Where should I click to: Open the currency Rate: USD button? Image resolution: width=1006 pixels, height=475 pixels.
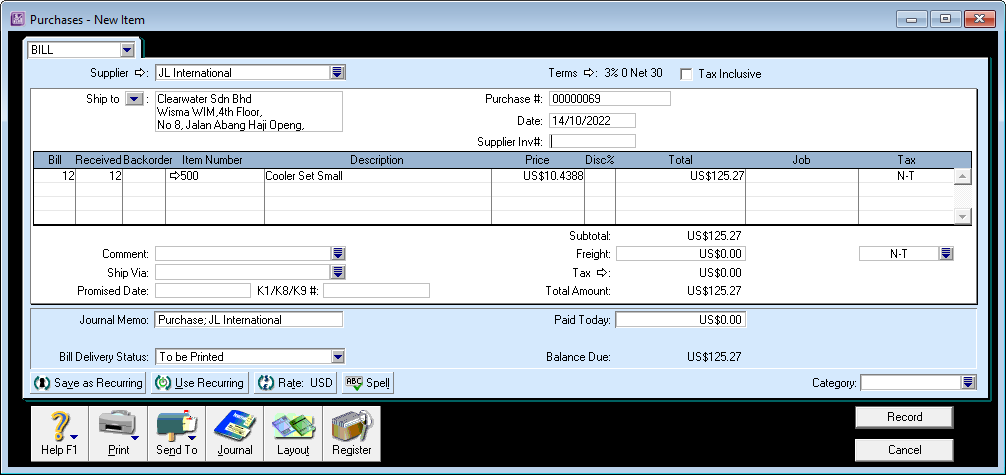295,382
